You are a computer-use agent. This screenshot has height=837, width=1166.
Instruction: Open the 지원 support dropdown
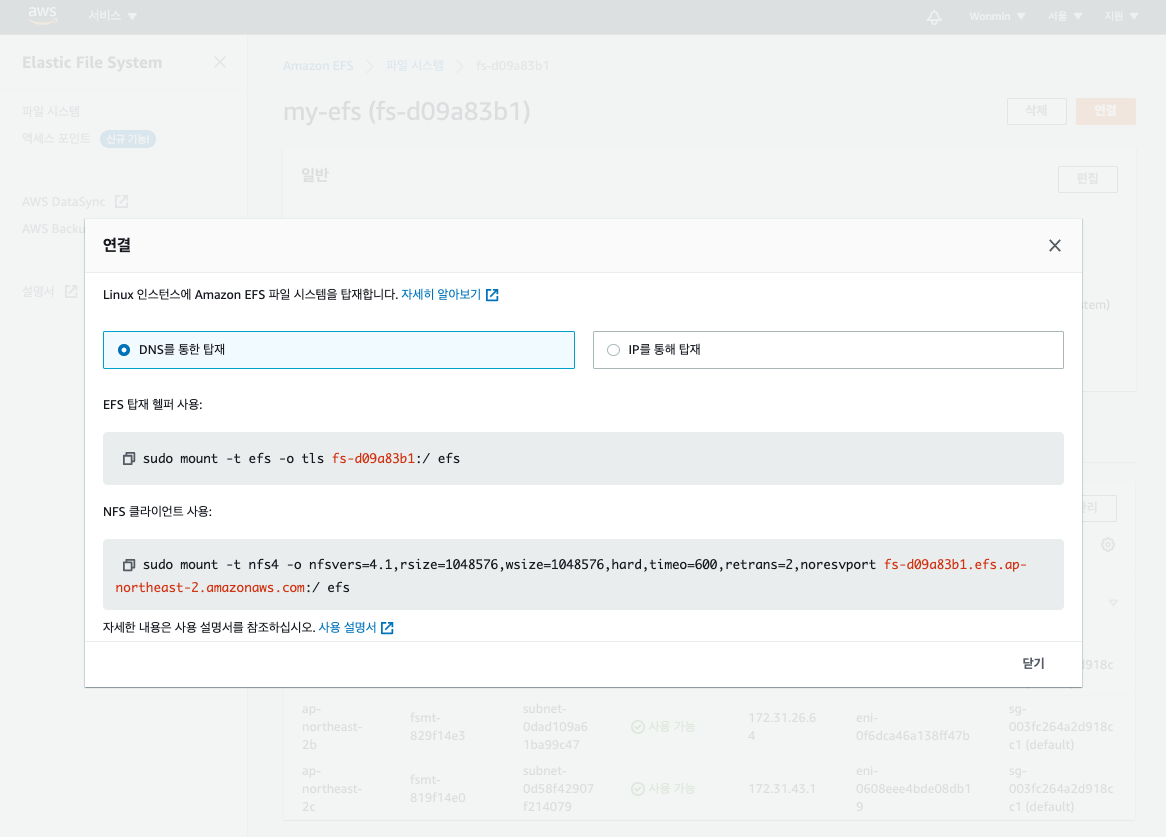1121,16
